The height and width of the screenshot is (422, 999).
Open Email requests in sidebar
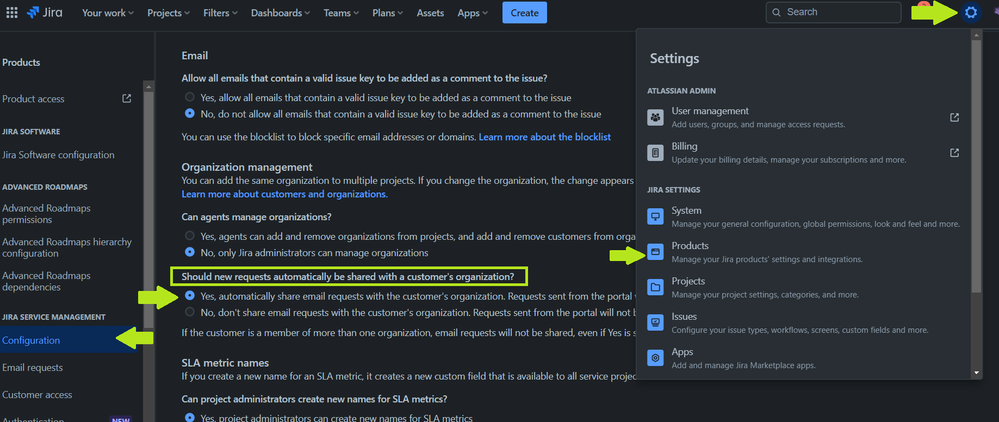pos(32,368)
